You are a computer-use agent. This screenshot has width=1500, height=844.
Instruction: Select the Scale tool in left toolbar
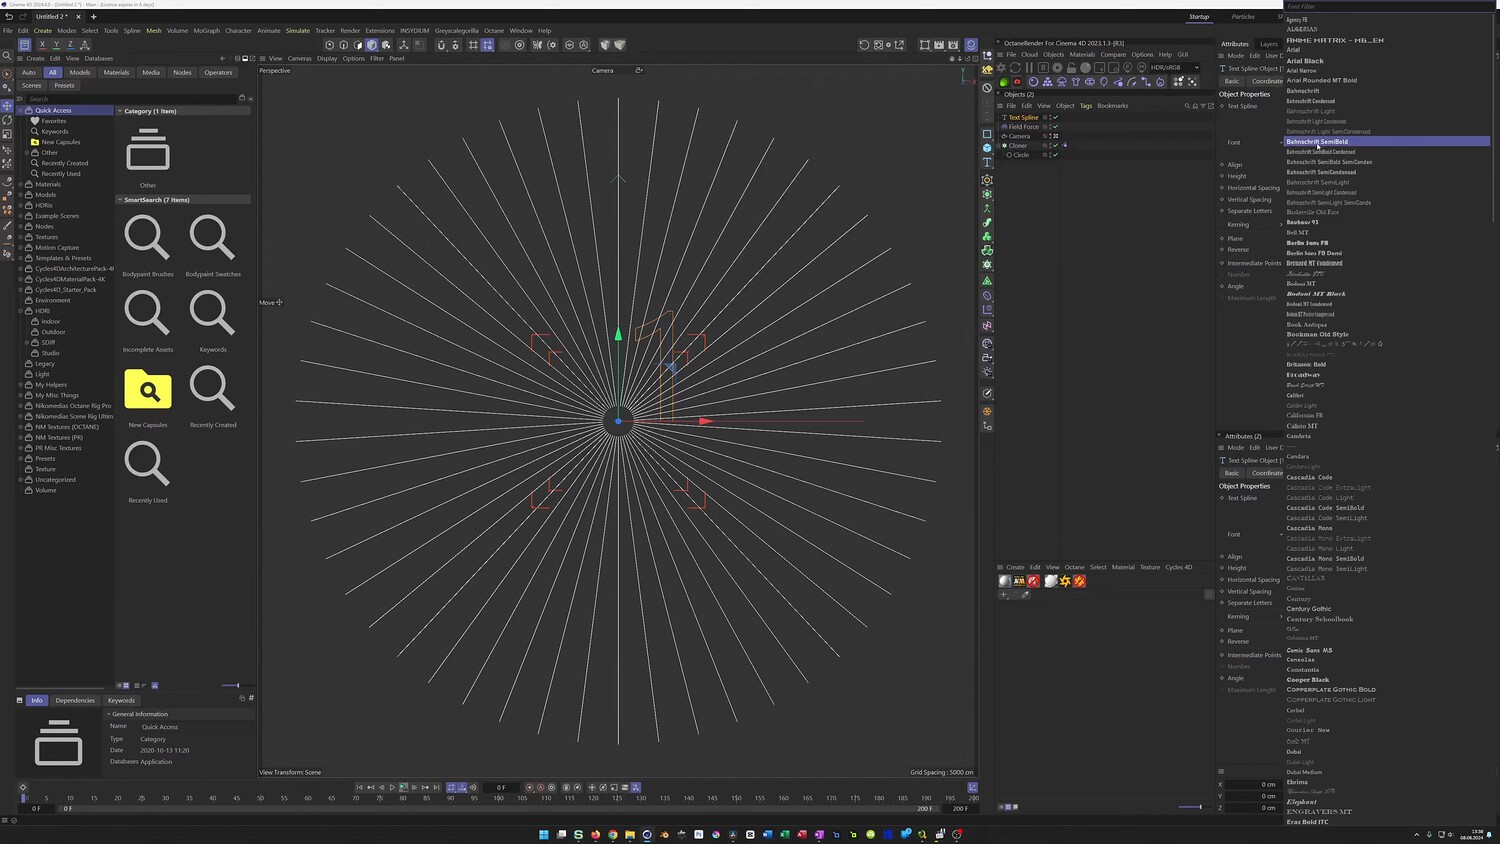tap(7, 134)
